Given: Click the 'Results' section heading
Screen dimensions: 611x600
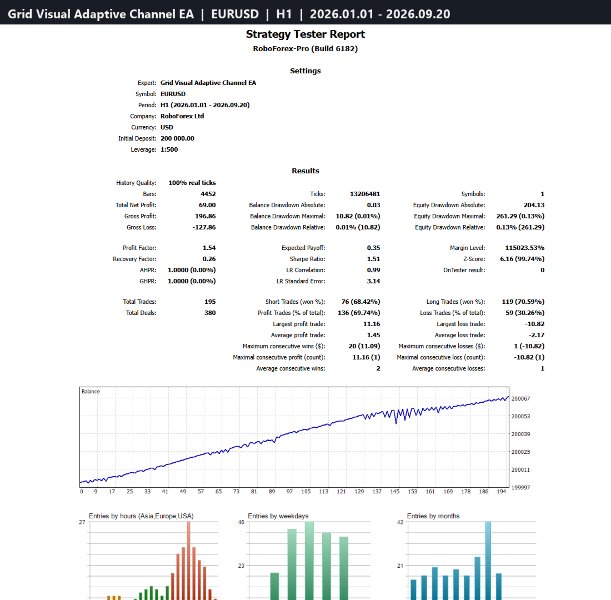Looking at the screenshot, I should pyautogui.click(x=305, y=171).
